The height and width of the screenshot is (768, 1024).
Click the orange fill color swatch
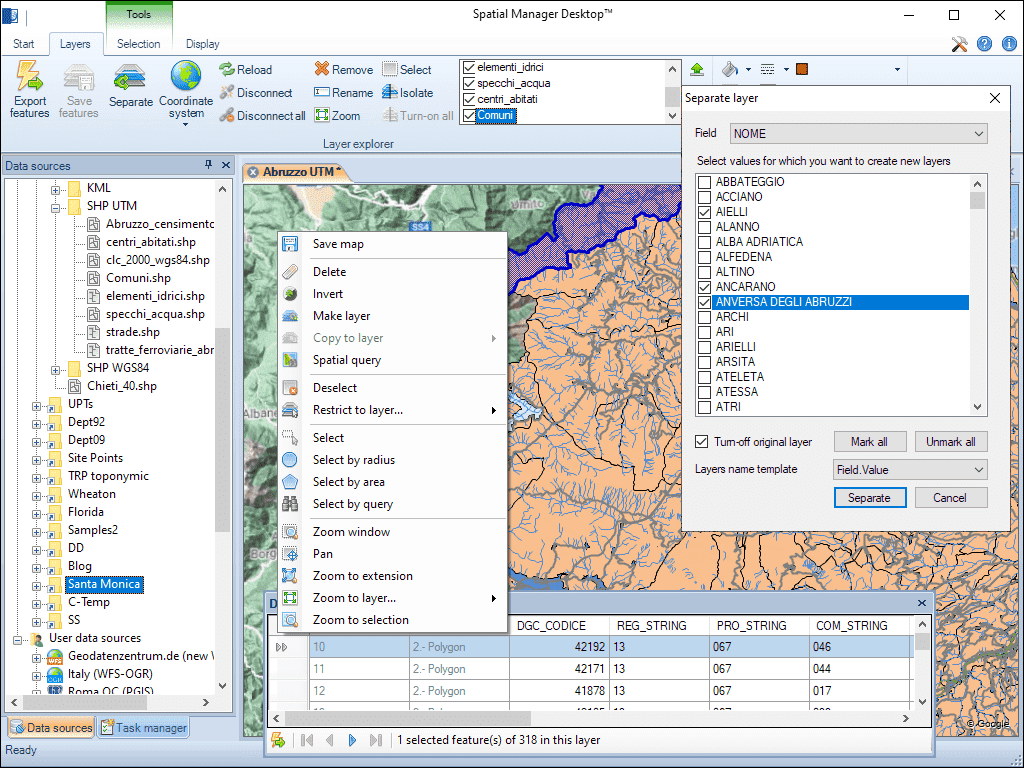tap(802, 69)
